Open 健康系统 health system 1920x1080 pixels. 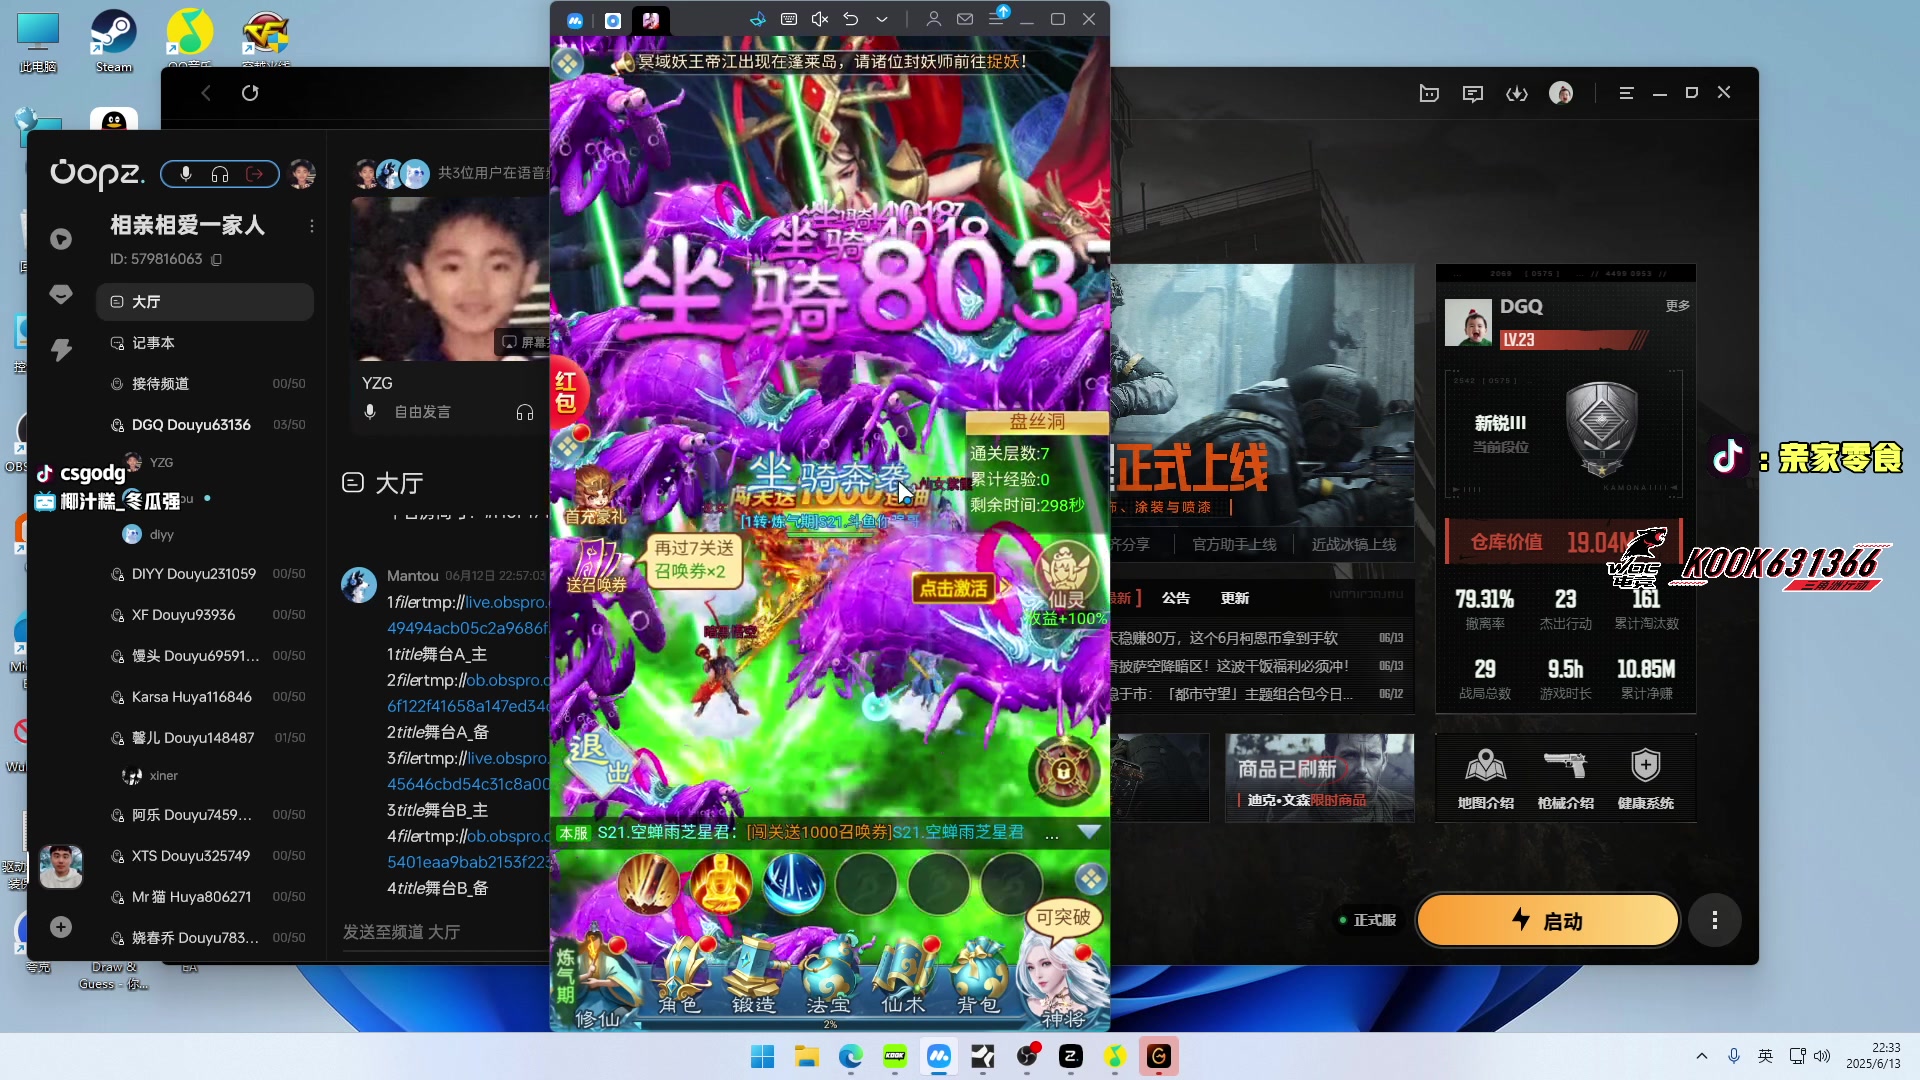[x=1646, y=778]
